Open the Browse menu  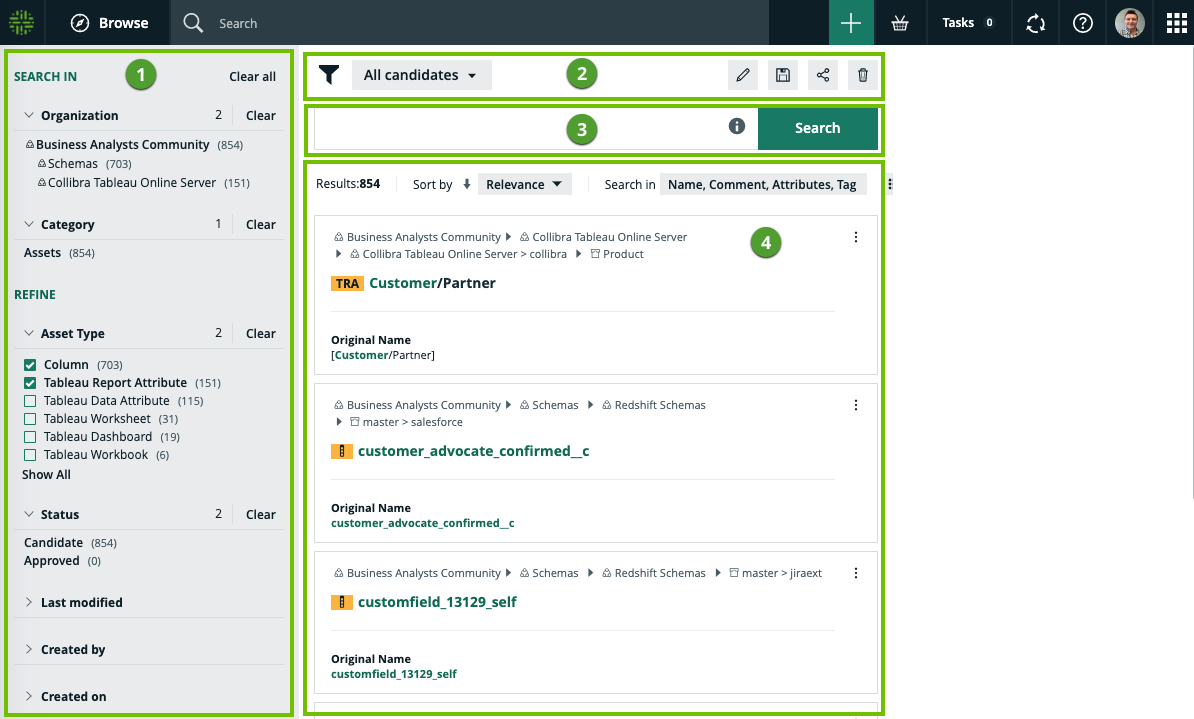[x=110, y=23]
